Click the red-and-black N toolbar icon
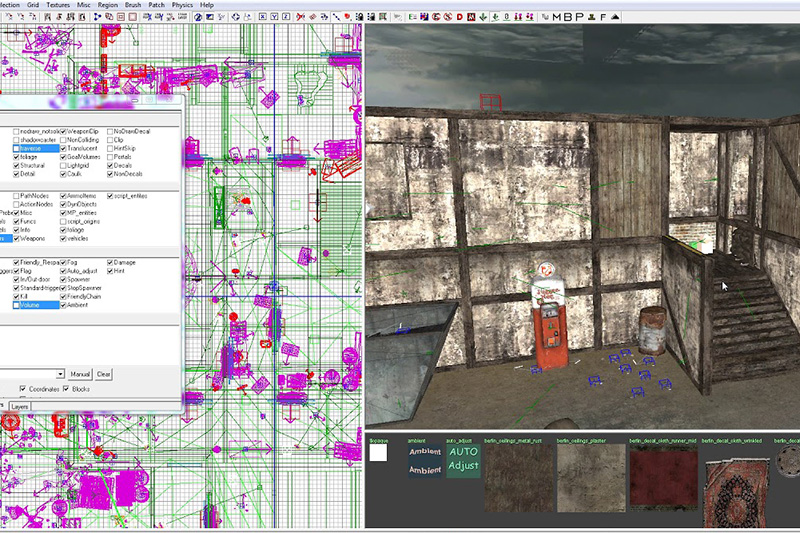 coord(471,17)
